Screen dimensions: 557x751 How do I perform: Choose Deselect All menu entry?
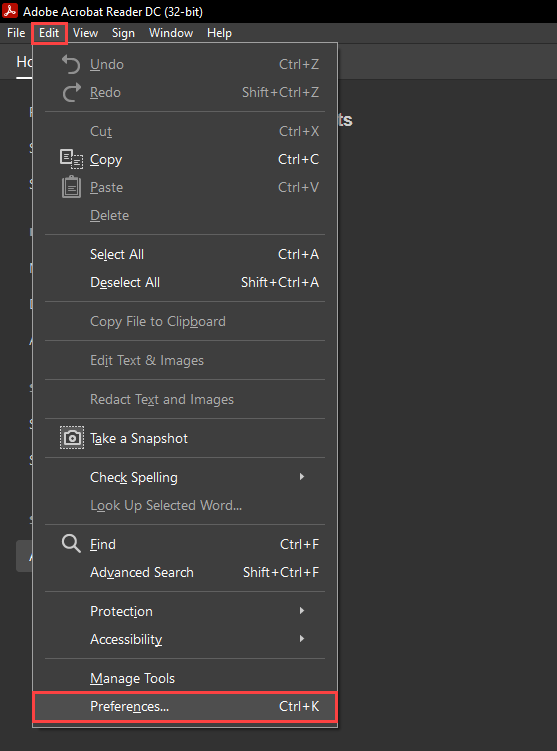pos(185,283)
